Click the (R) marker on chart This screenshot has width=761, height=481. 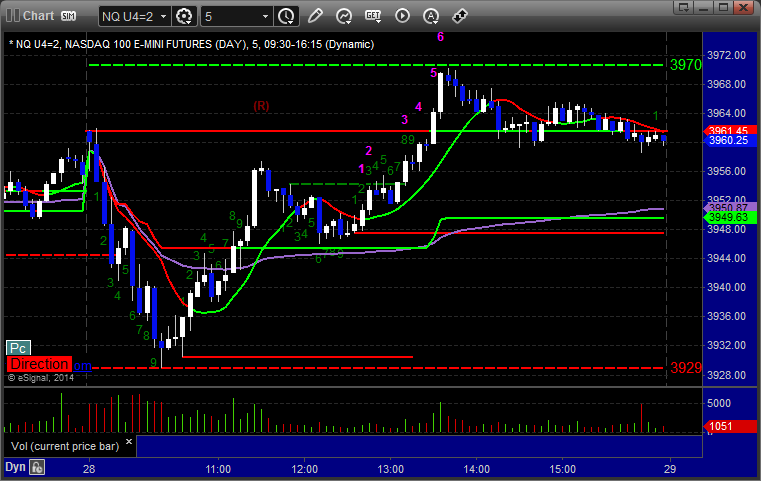point(261,106)
